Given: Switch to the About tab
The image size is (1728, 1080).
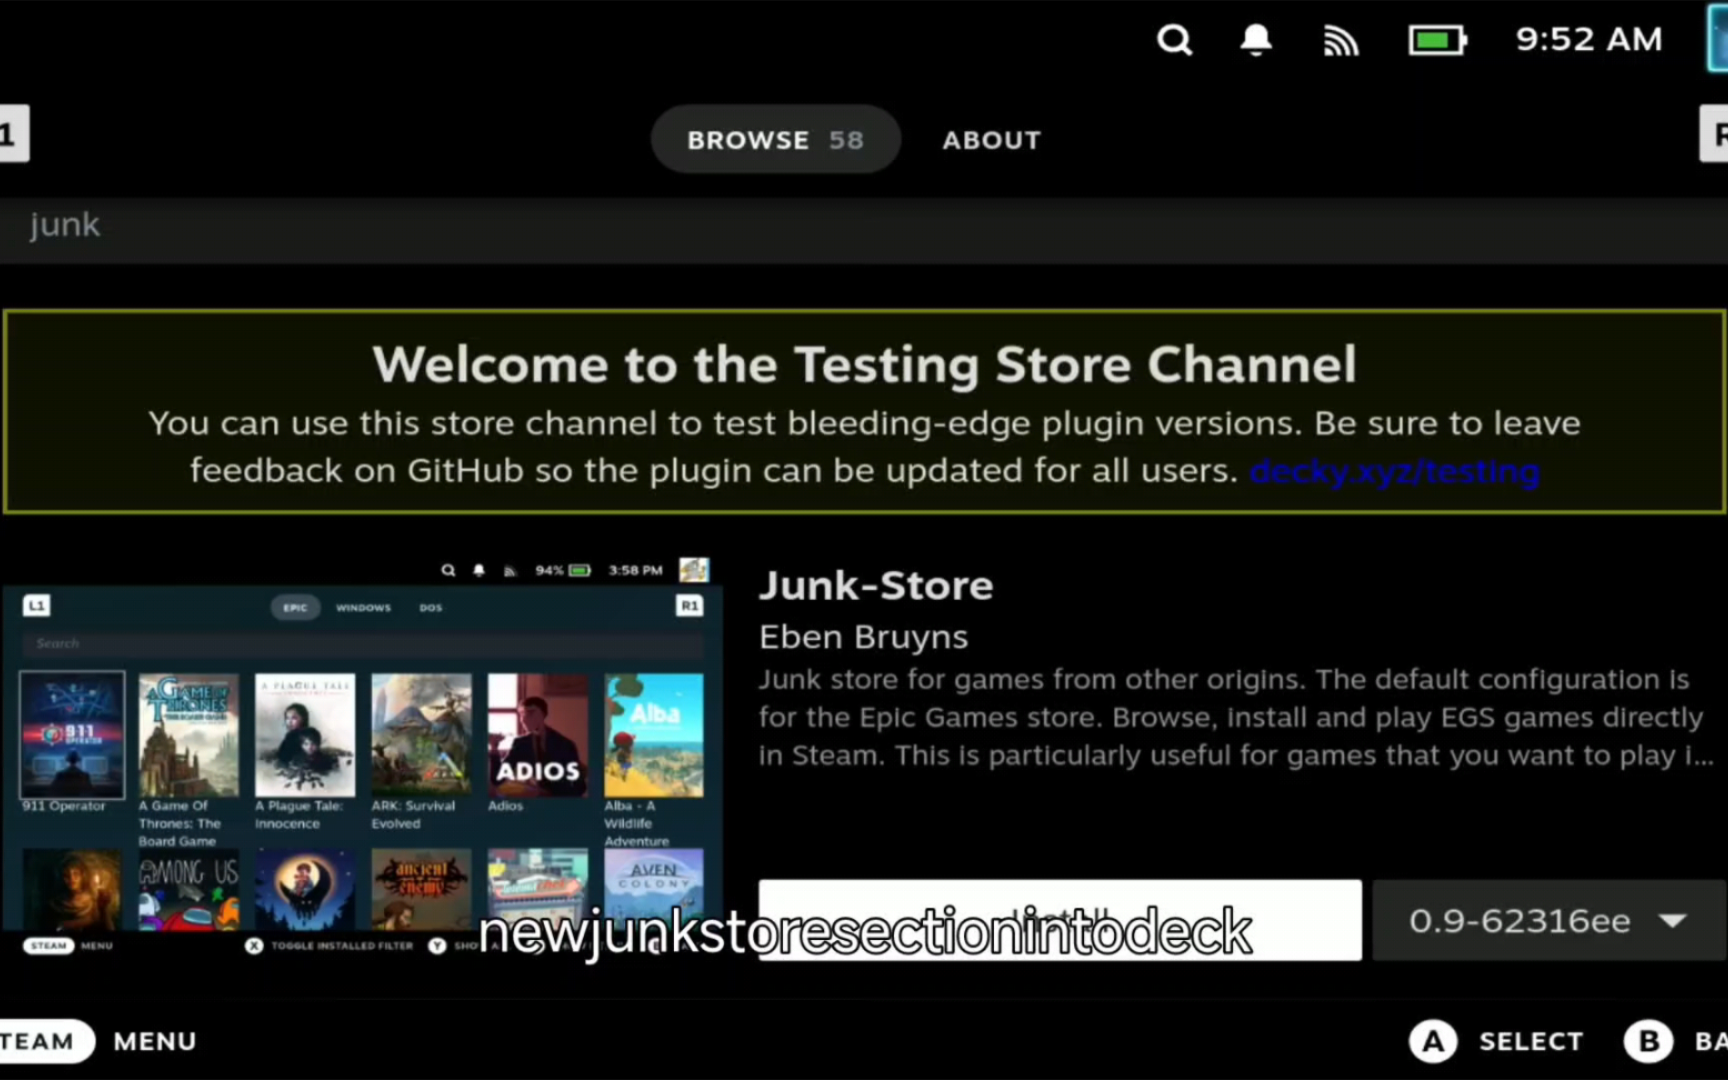Looking at the screenshot, I should (991, 140).
